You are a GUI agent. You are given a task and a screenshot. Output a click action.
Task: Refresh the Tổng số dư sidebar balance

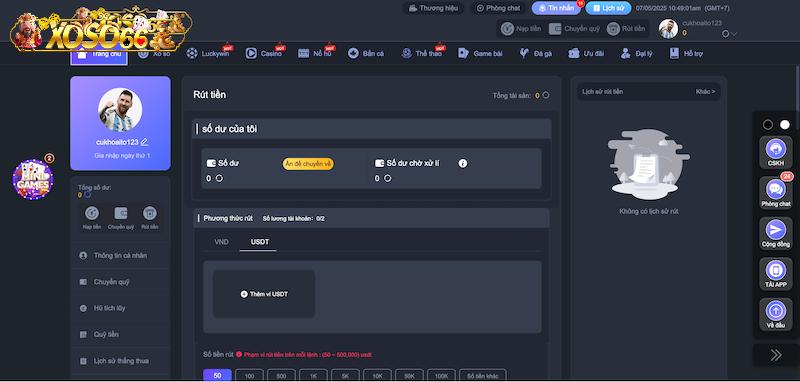pos(87,194)
